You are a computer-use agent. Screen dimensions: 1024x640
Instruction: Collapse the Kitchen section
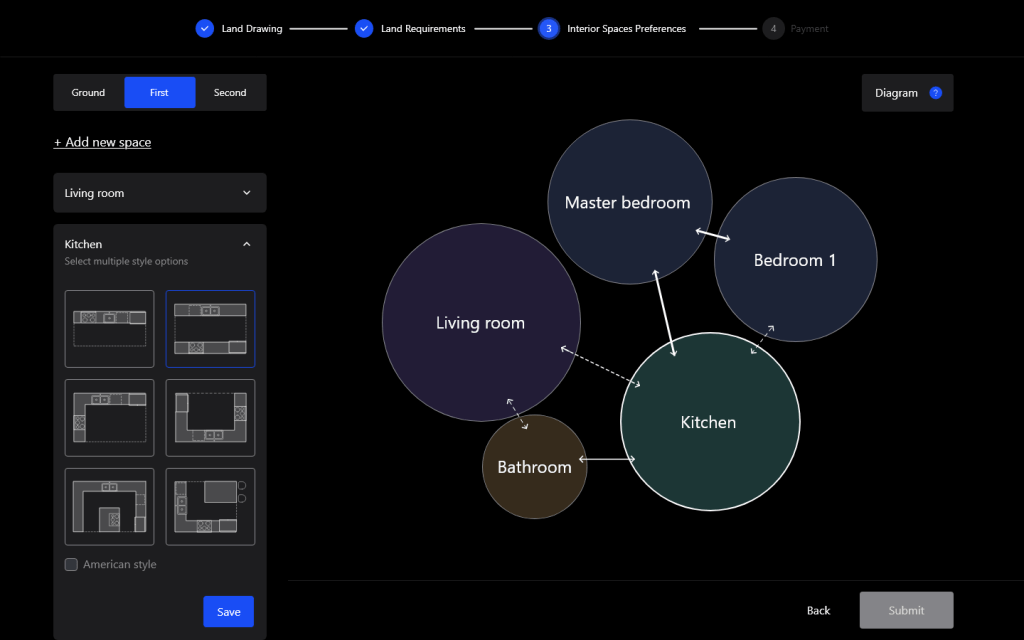tap(246, 244)
